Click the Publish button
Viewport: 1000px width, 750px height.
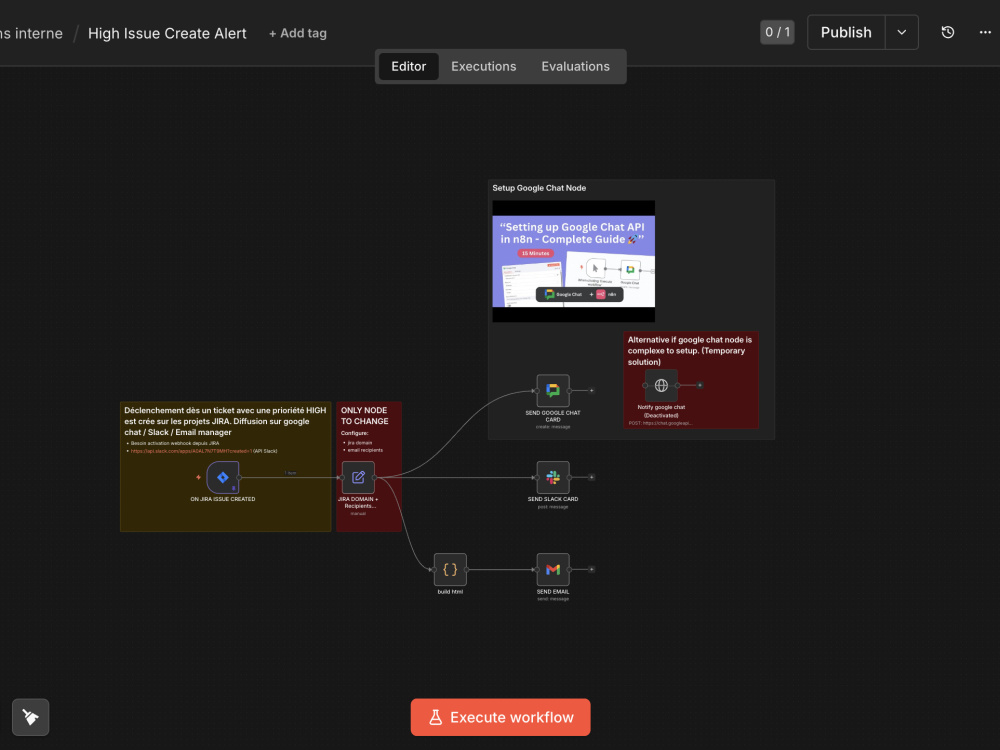pos(846,33)
